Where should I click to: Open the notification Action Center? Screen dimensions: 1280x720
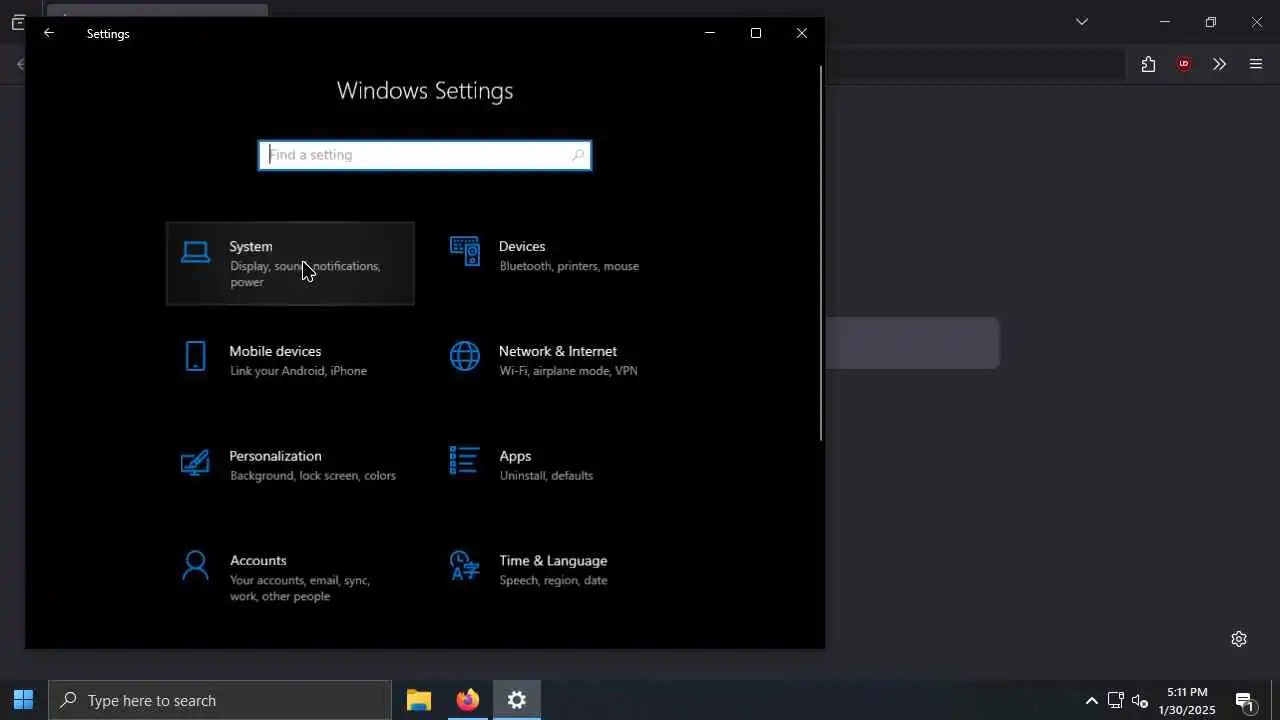click(x=1245, y=701)
